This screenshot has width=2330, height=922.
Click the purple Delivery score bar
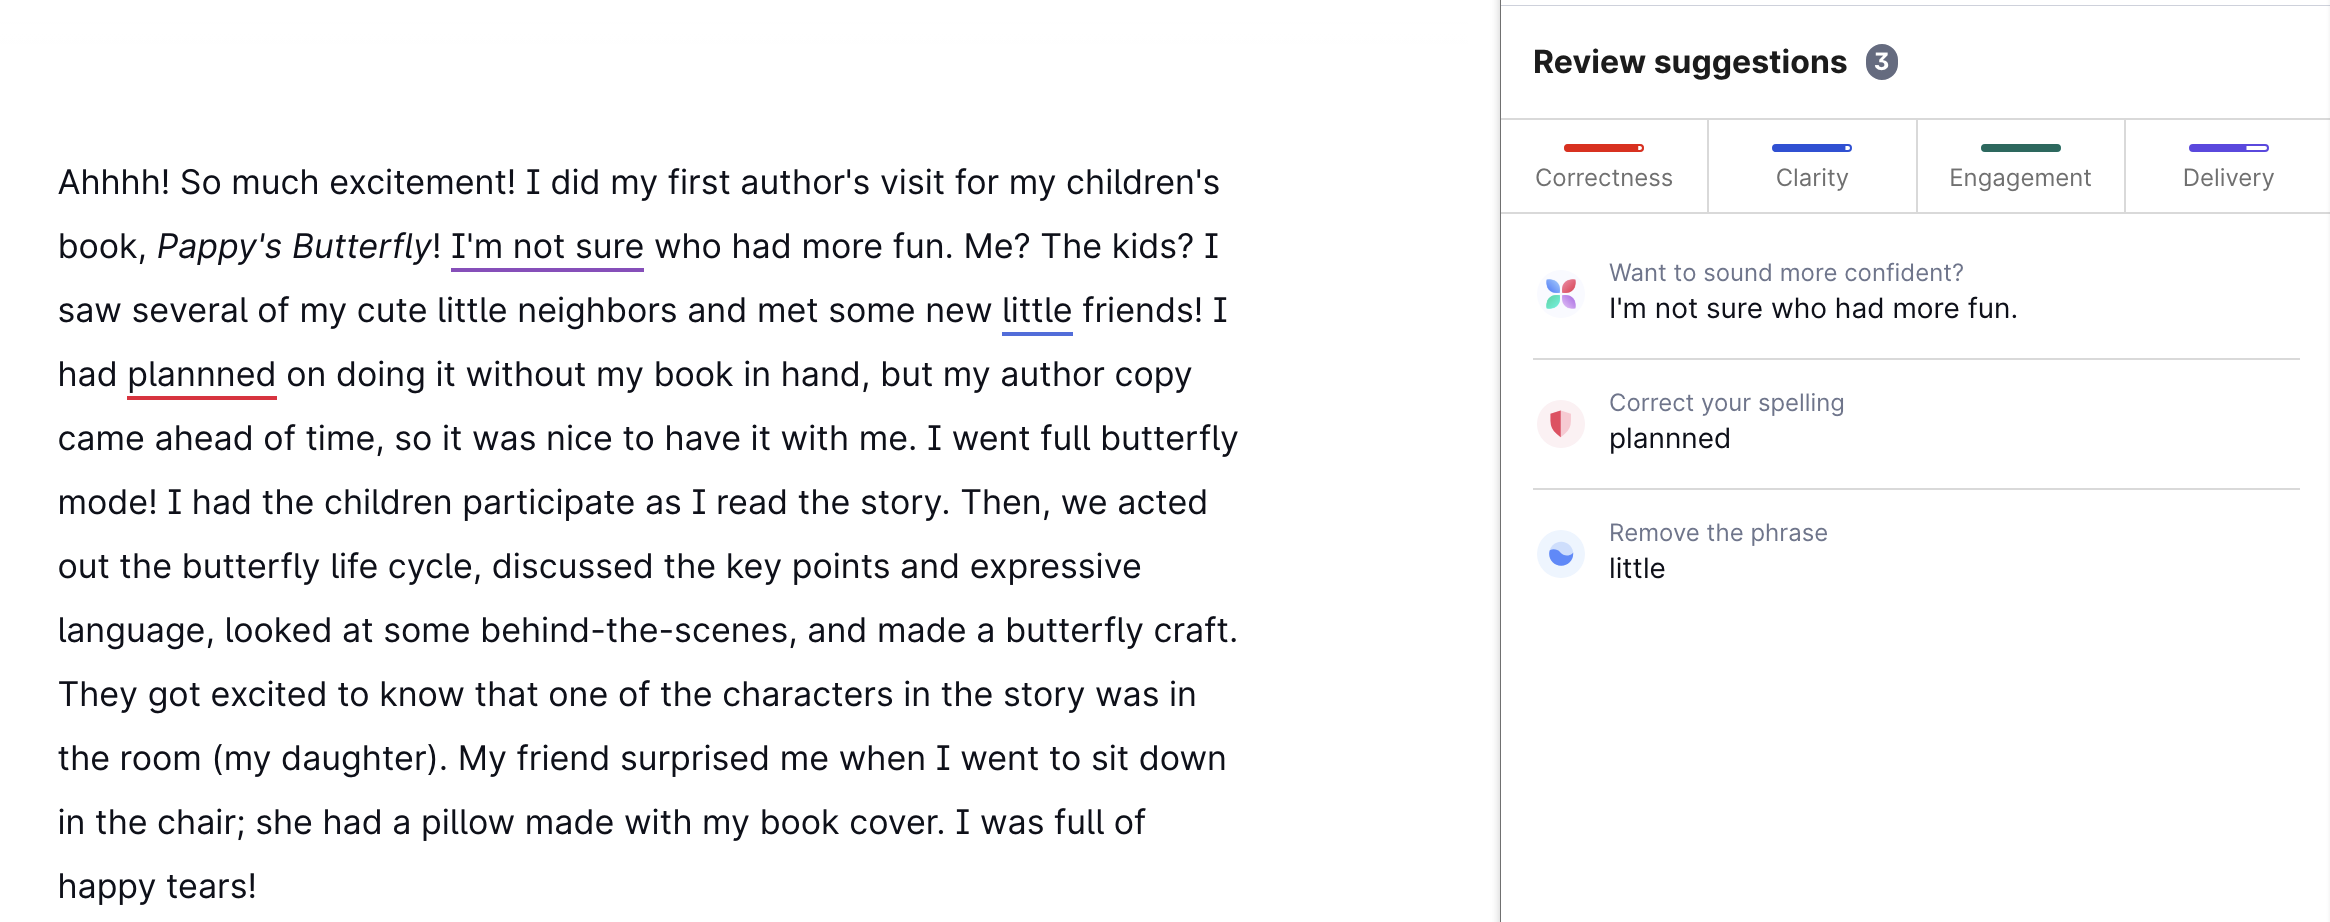click(2227, 148)
